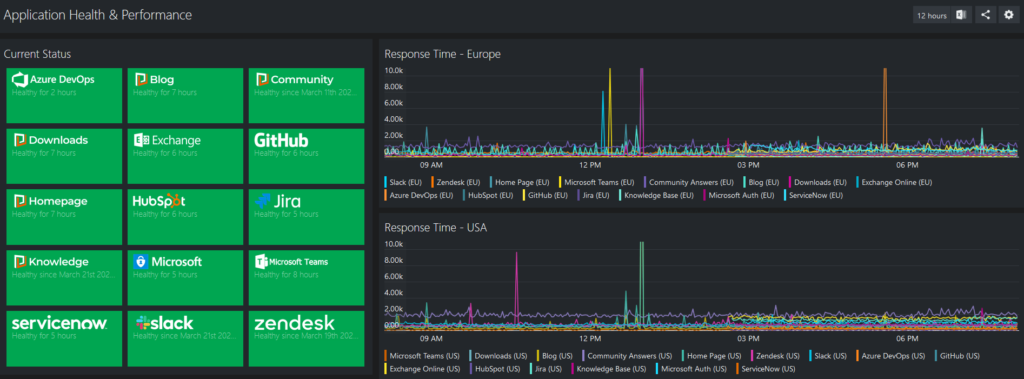Select the GitHub status tile
This screenshot has width=1024, height=379.
coord(306,156)
